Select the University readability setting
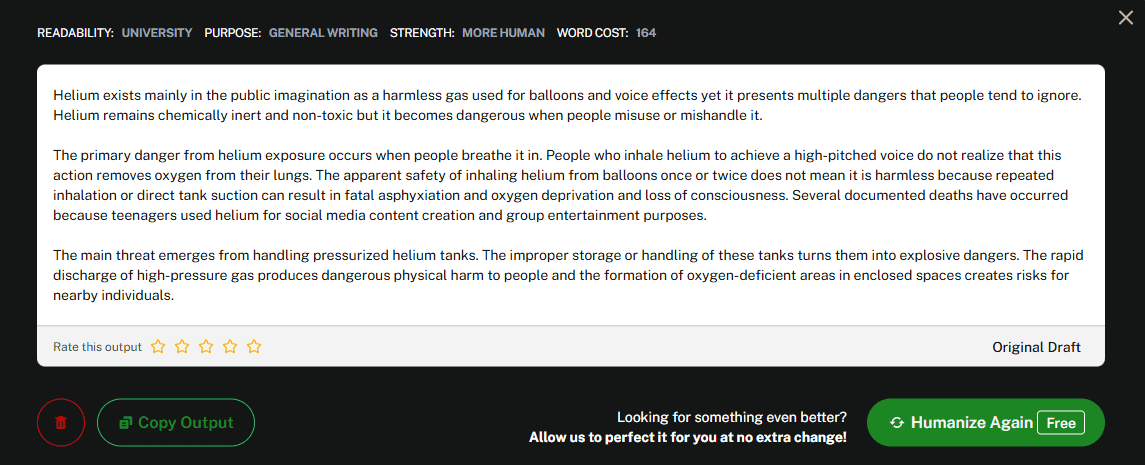 pos(157,33)
